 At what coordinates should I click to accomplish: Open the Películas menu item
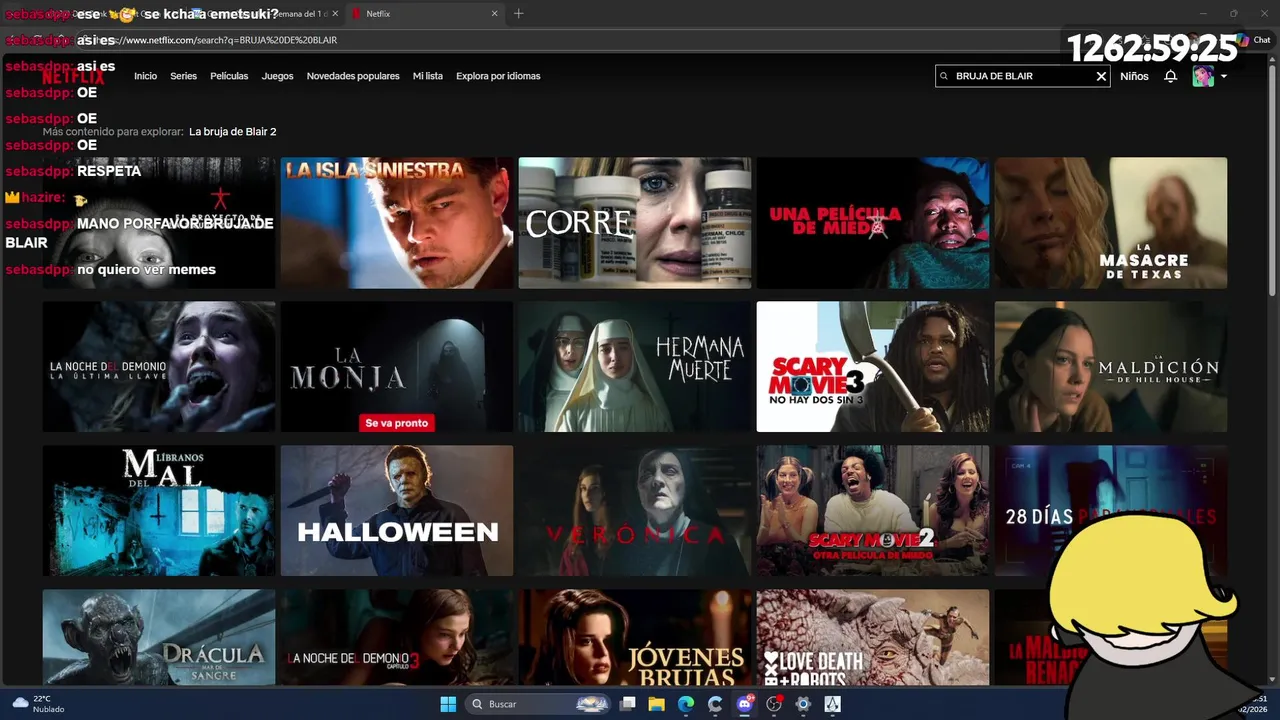pos(229,76)
